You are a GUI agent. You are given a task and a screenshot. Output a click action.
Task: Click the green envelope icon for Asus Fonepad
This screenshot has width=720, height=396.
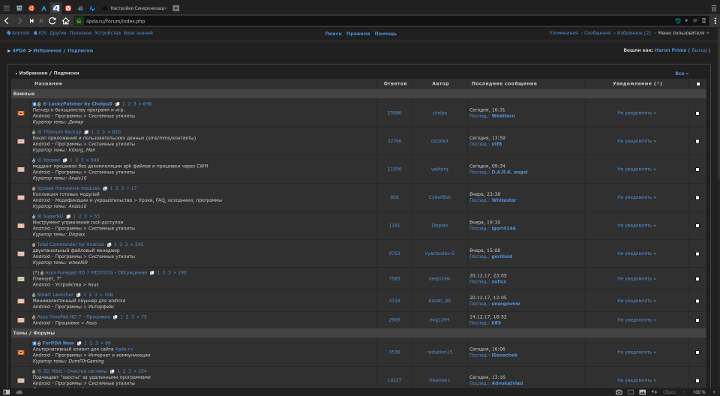pos(21,279)
